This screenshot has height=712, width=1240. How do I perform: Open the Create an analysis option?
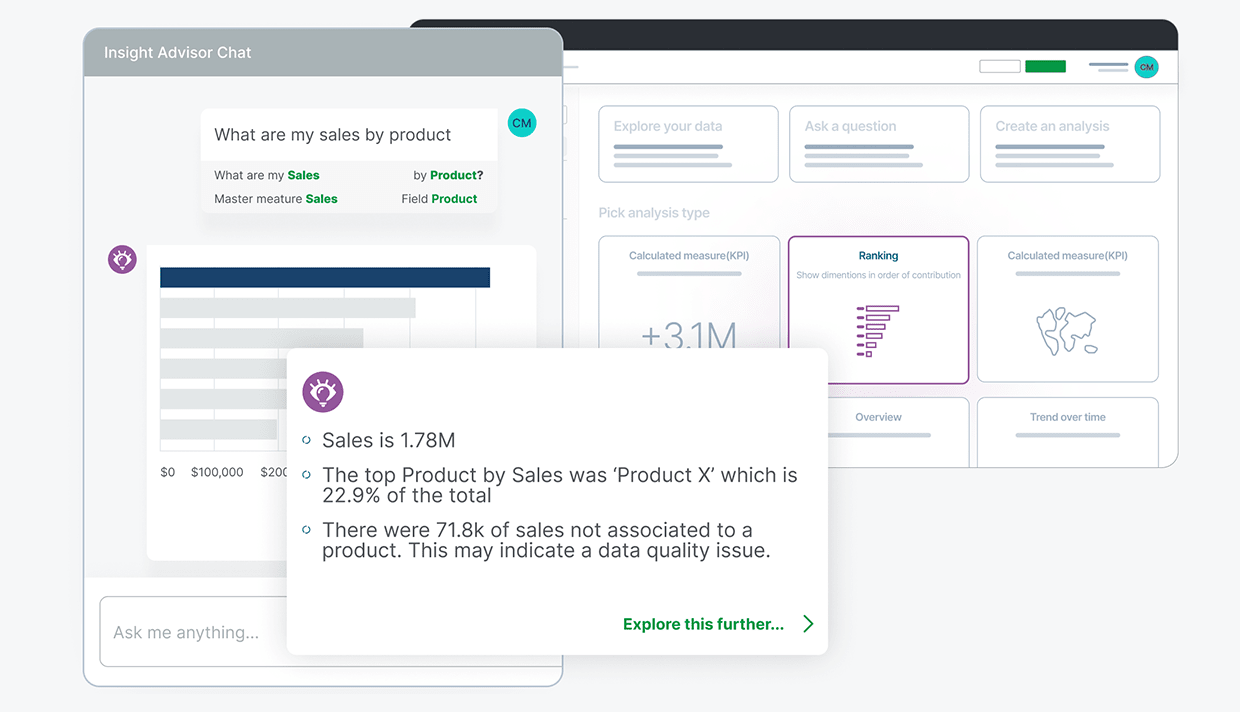(x=1069, y=143)
